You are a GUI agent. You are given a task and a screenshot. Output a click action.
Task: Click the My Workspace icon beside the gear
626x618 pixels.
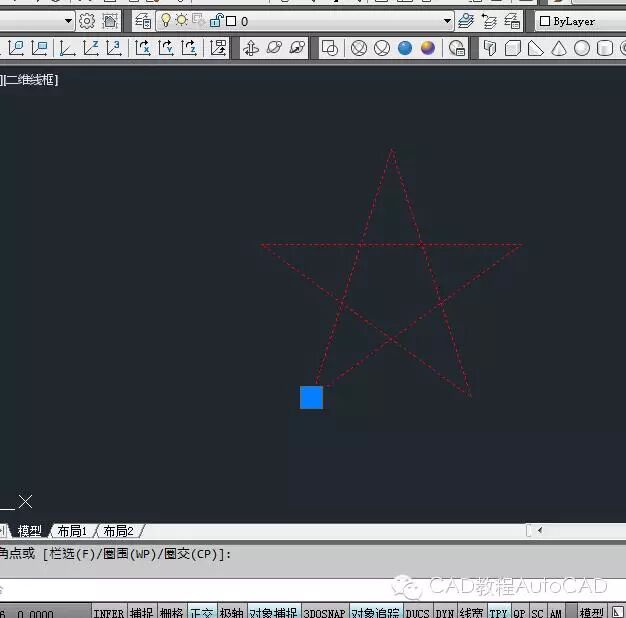click(x=110, y=21)
